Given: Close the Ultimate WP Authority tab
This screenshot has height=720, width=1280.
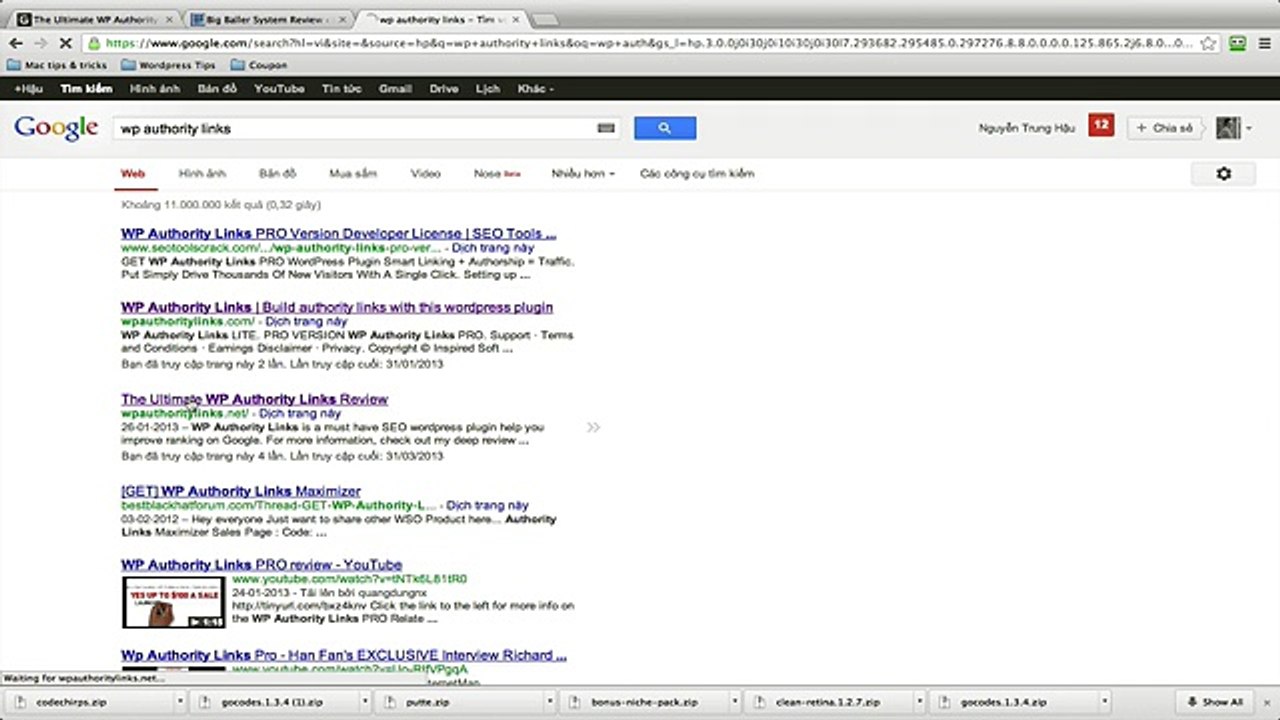Looking at the screenshot, I should click(x=169, y=19).
